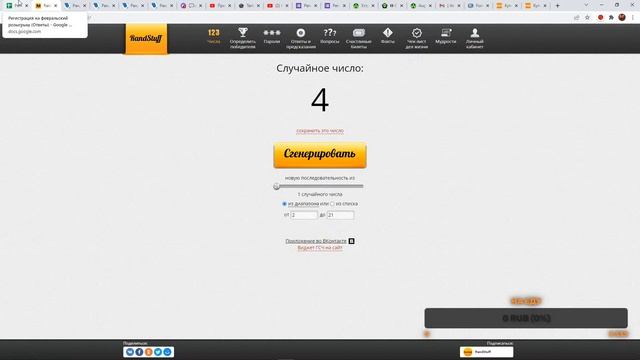This screenshot has height=360, width=640.
Task: Click the до maximum value field
Action: coord(340,215)
